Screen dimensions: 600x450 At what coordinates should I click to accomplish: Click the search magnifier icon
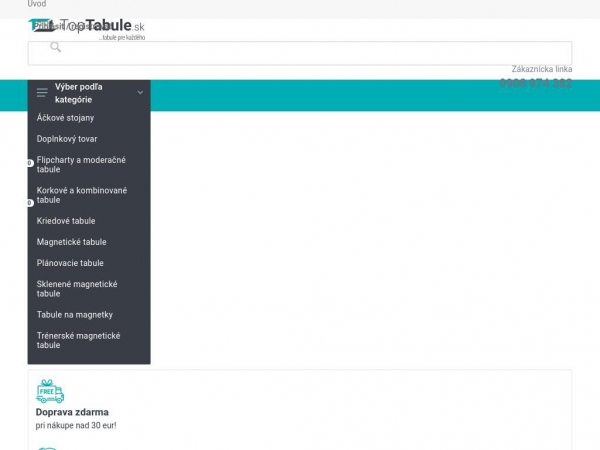click(x=55, y=47)
